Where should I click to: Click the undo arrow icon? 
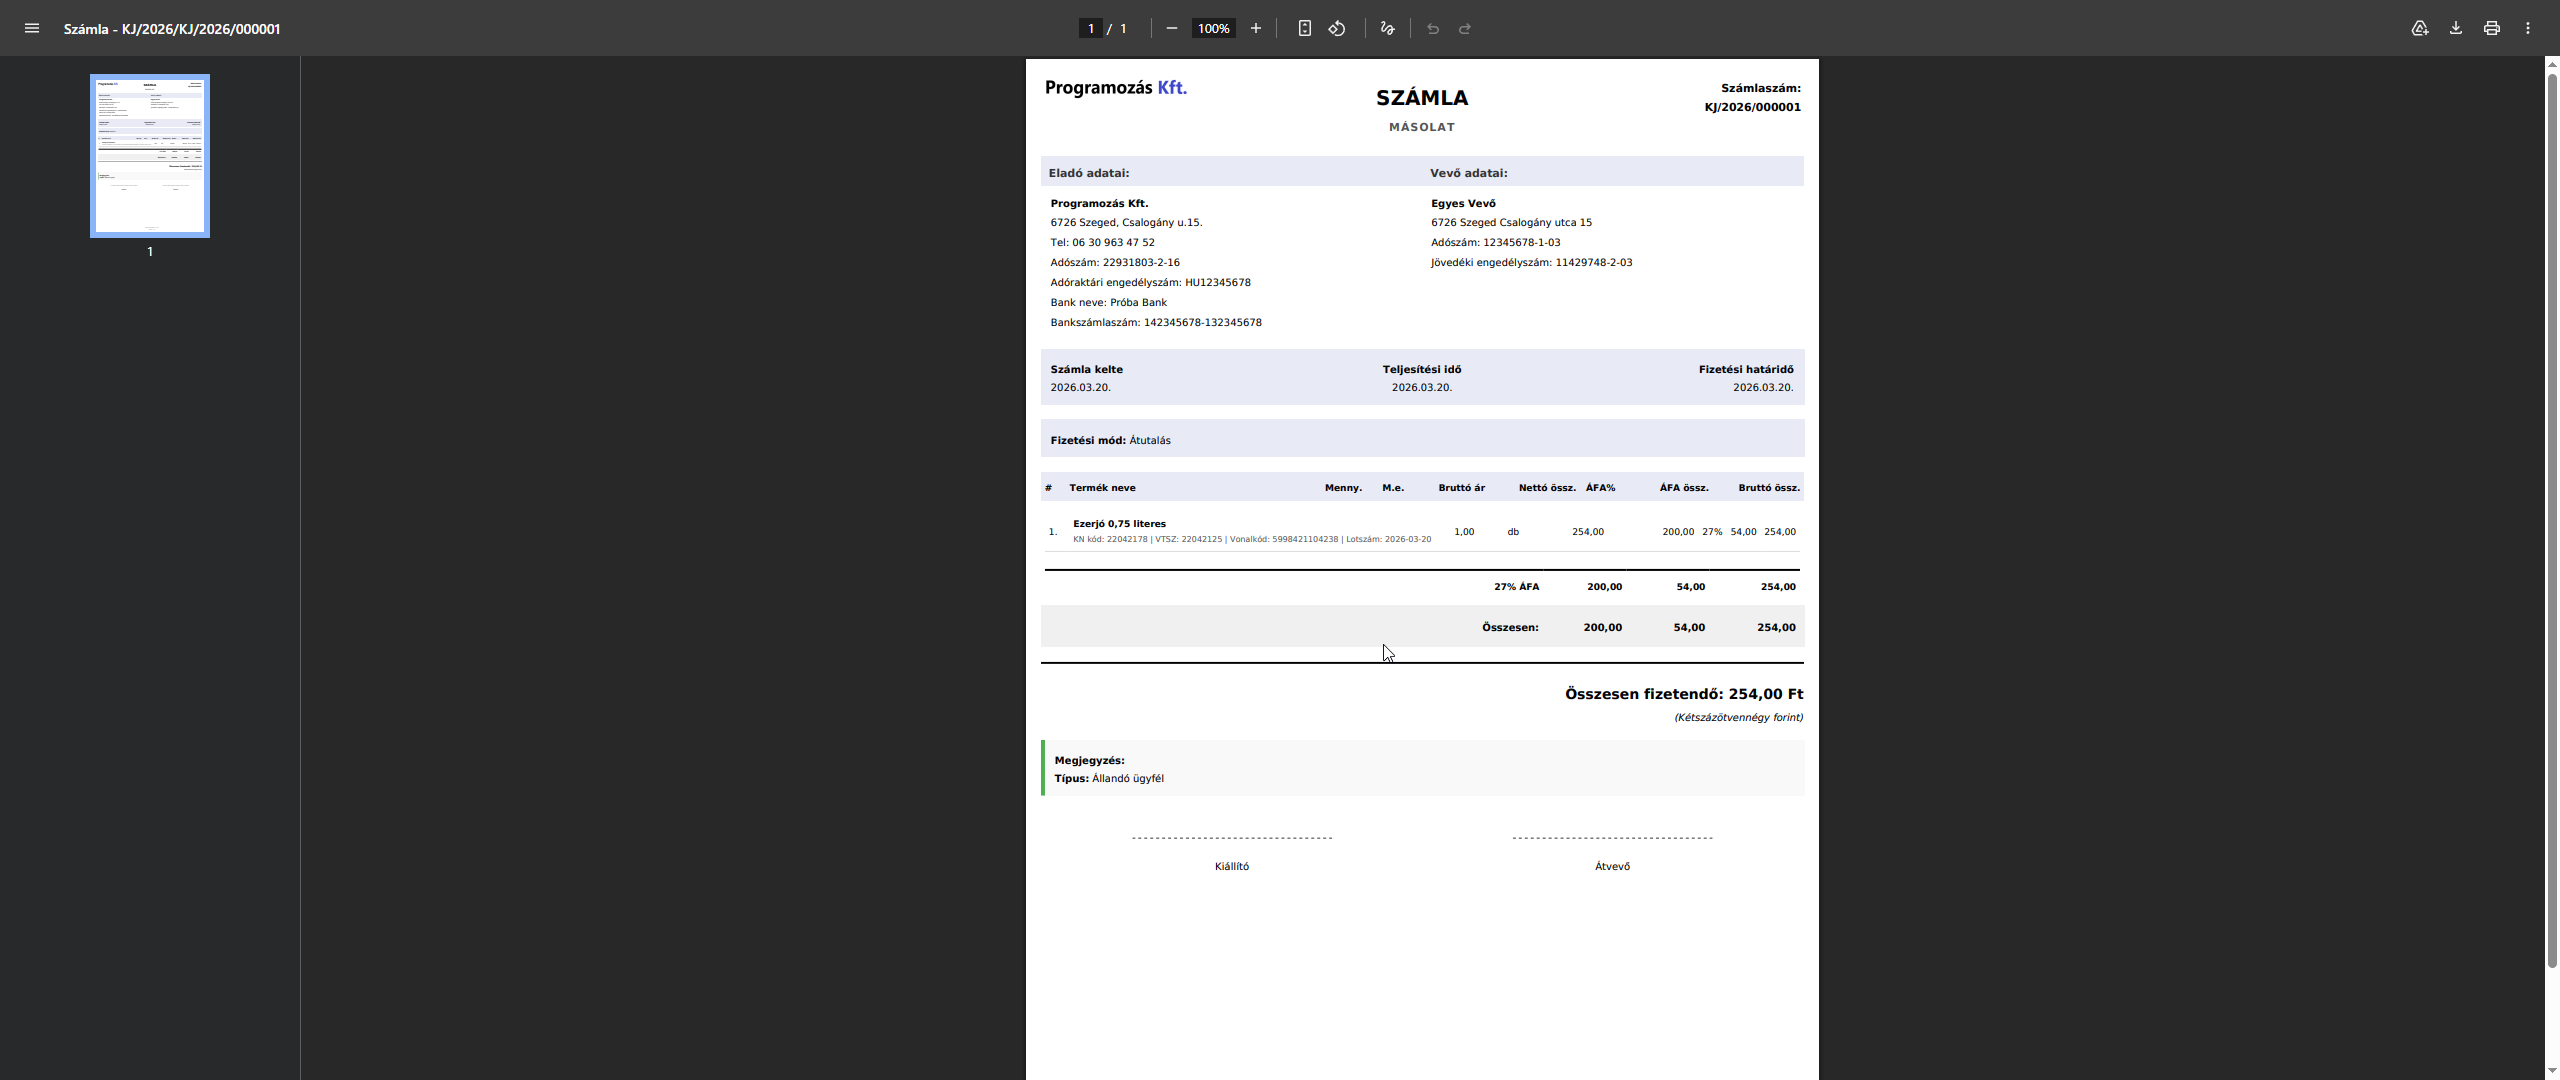click(1433, 28)
